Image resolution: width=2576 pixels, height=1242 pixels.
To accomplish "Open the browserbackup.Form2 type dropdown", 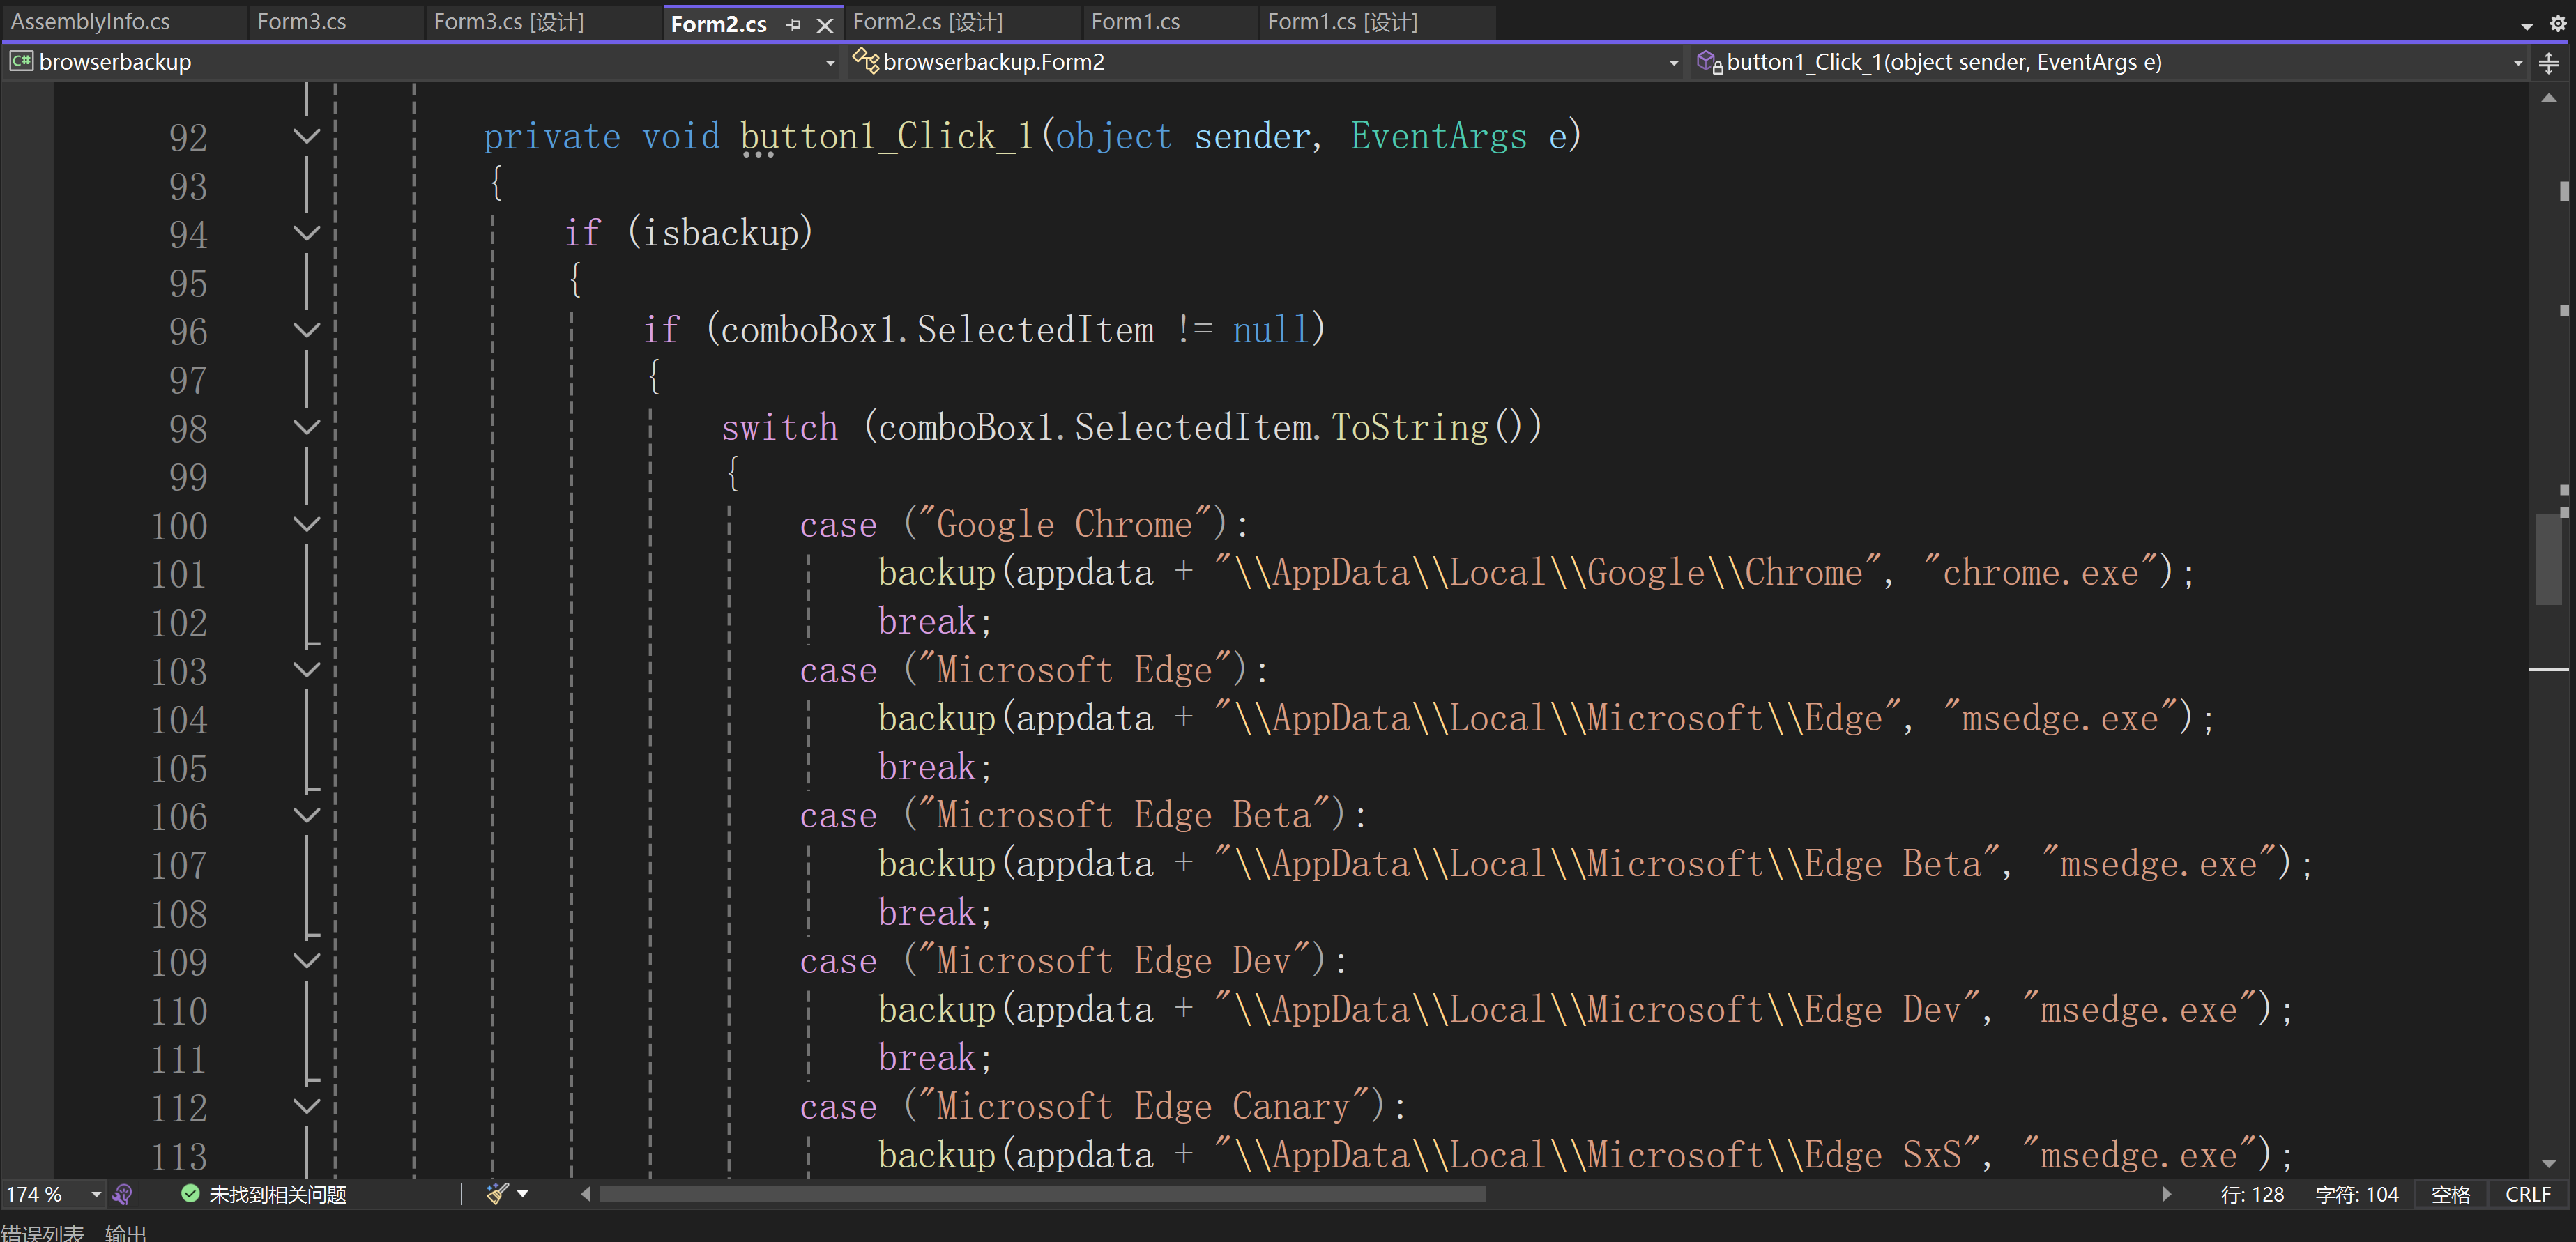I will (x=1266, y=62).
